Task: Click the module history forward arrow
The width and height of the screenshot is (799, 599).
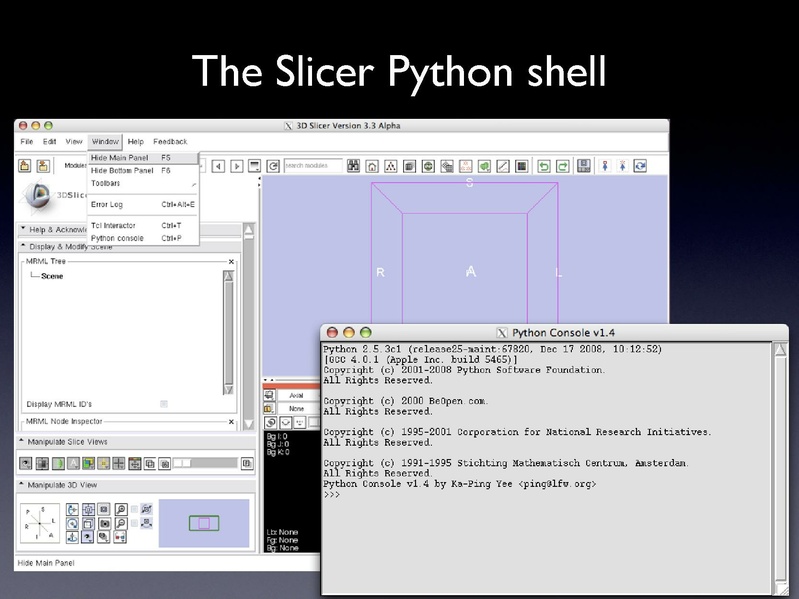Action: click(x=236, y=166)
